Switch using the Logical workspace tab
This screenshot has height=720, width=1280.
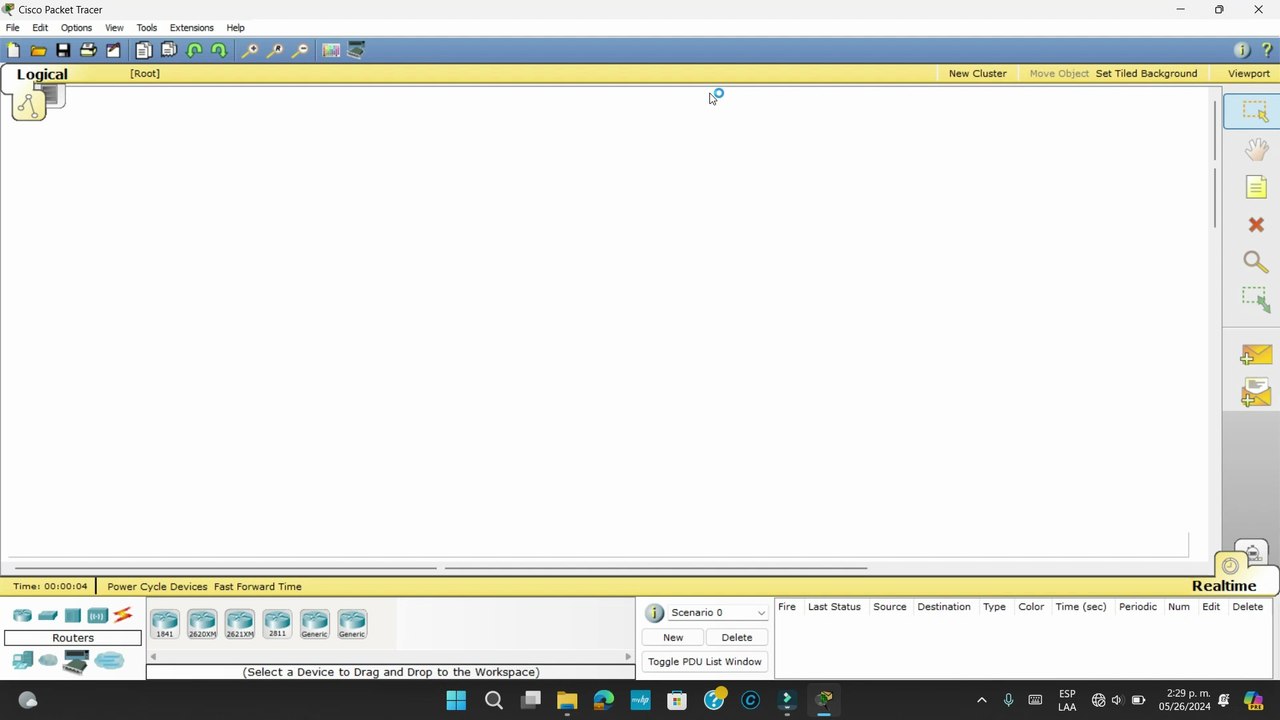point(42,74)
